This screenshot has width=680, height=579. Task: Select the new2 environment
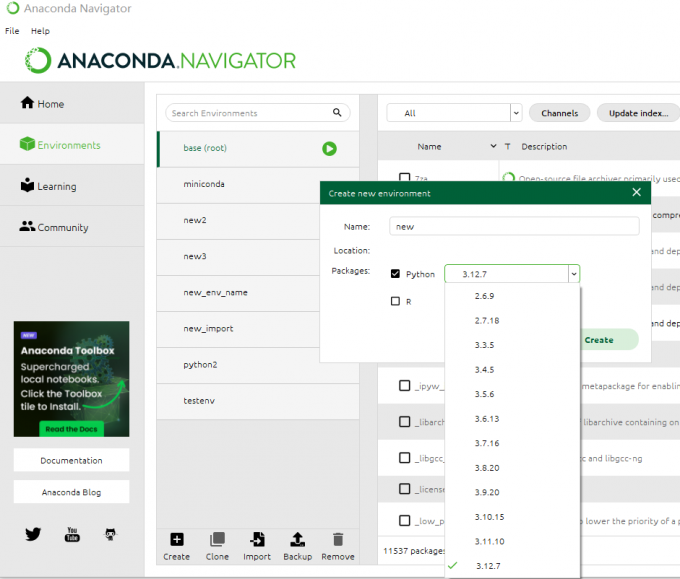[x=239, y=220]
